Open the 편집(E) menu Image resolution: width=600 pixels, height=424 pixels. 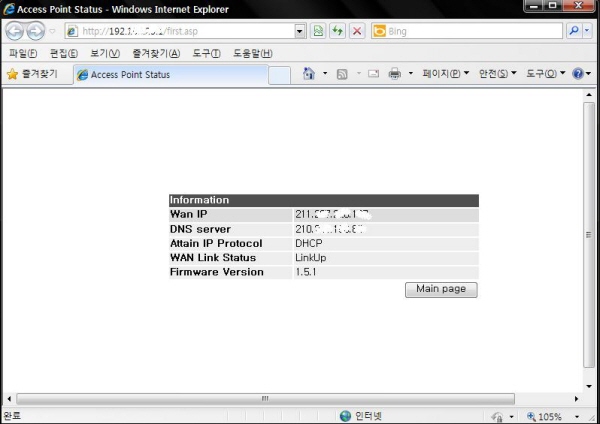(x=64, y=53)
